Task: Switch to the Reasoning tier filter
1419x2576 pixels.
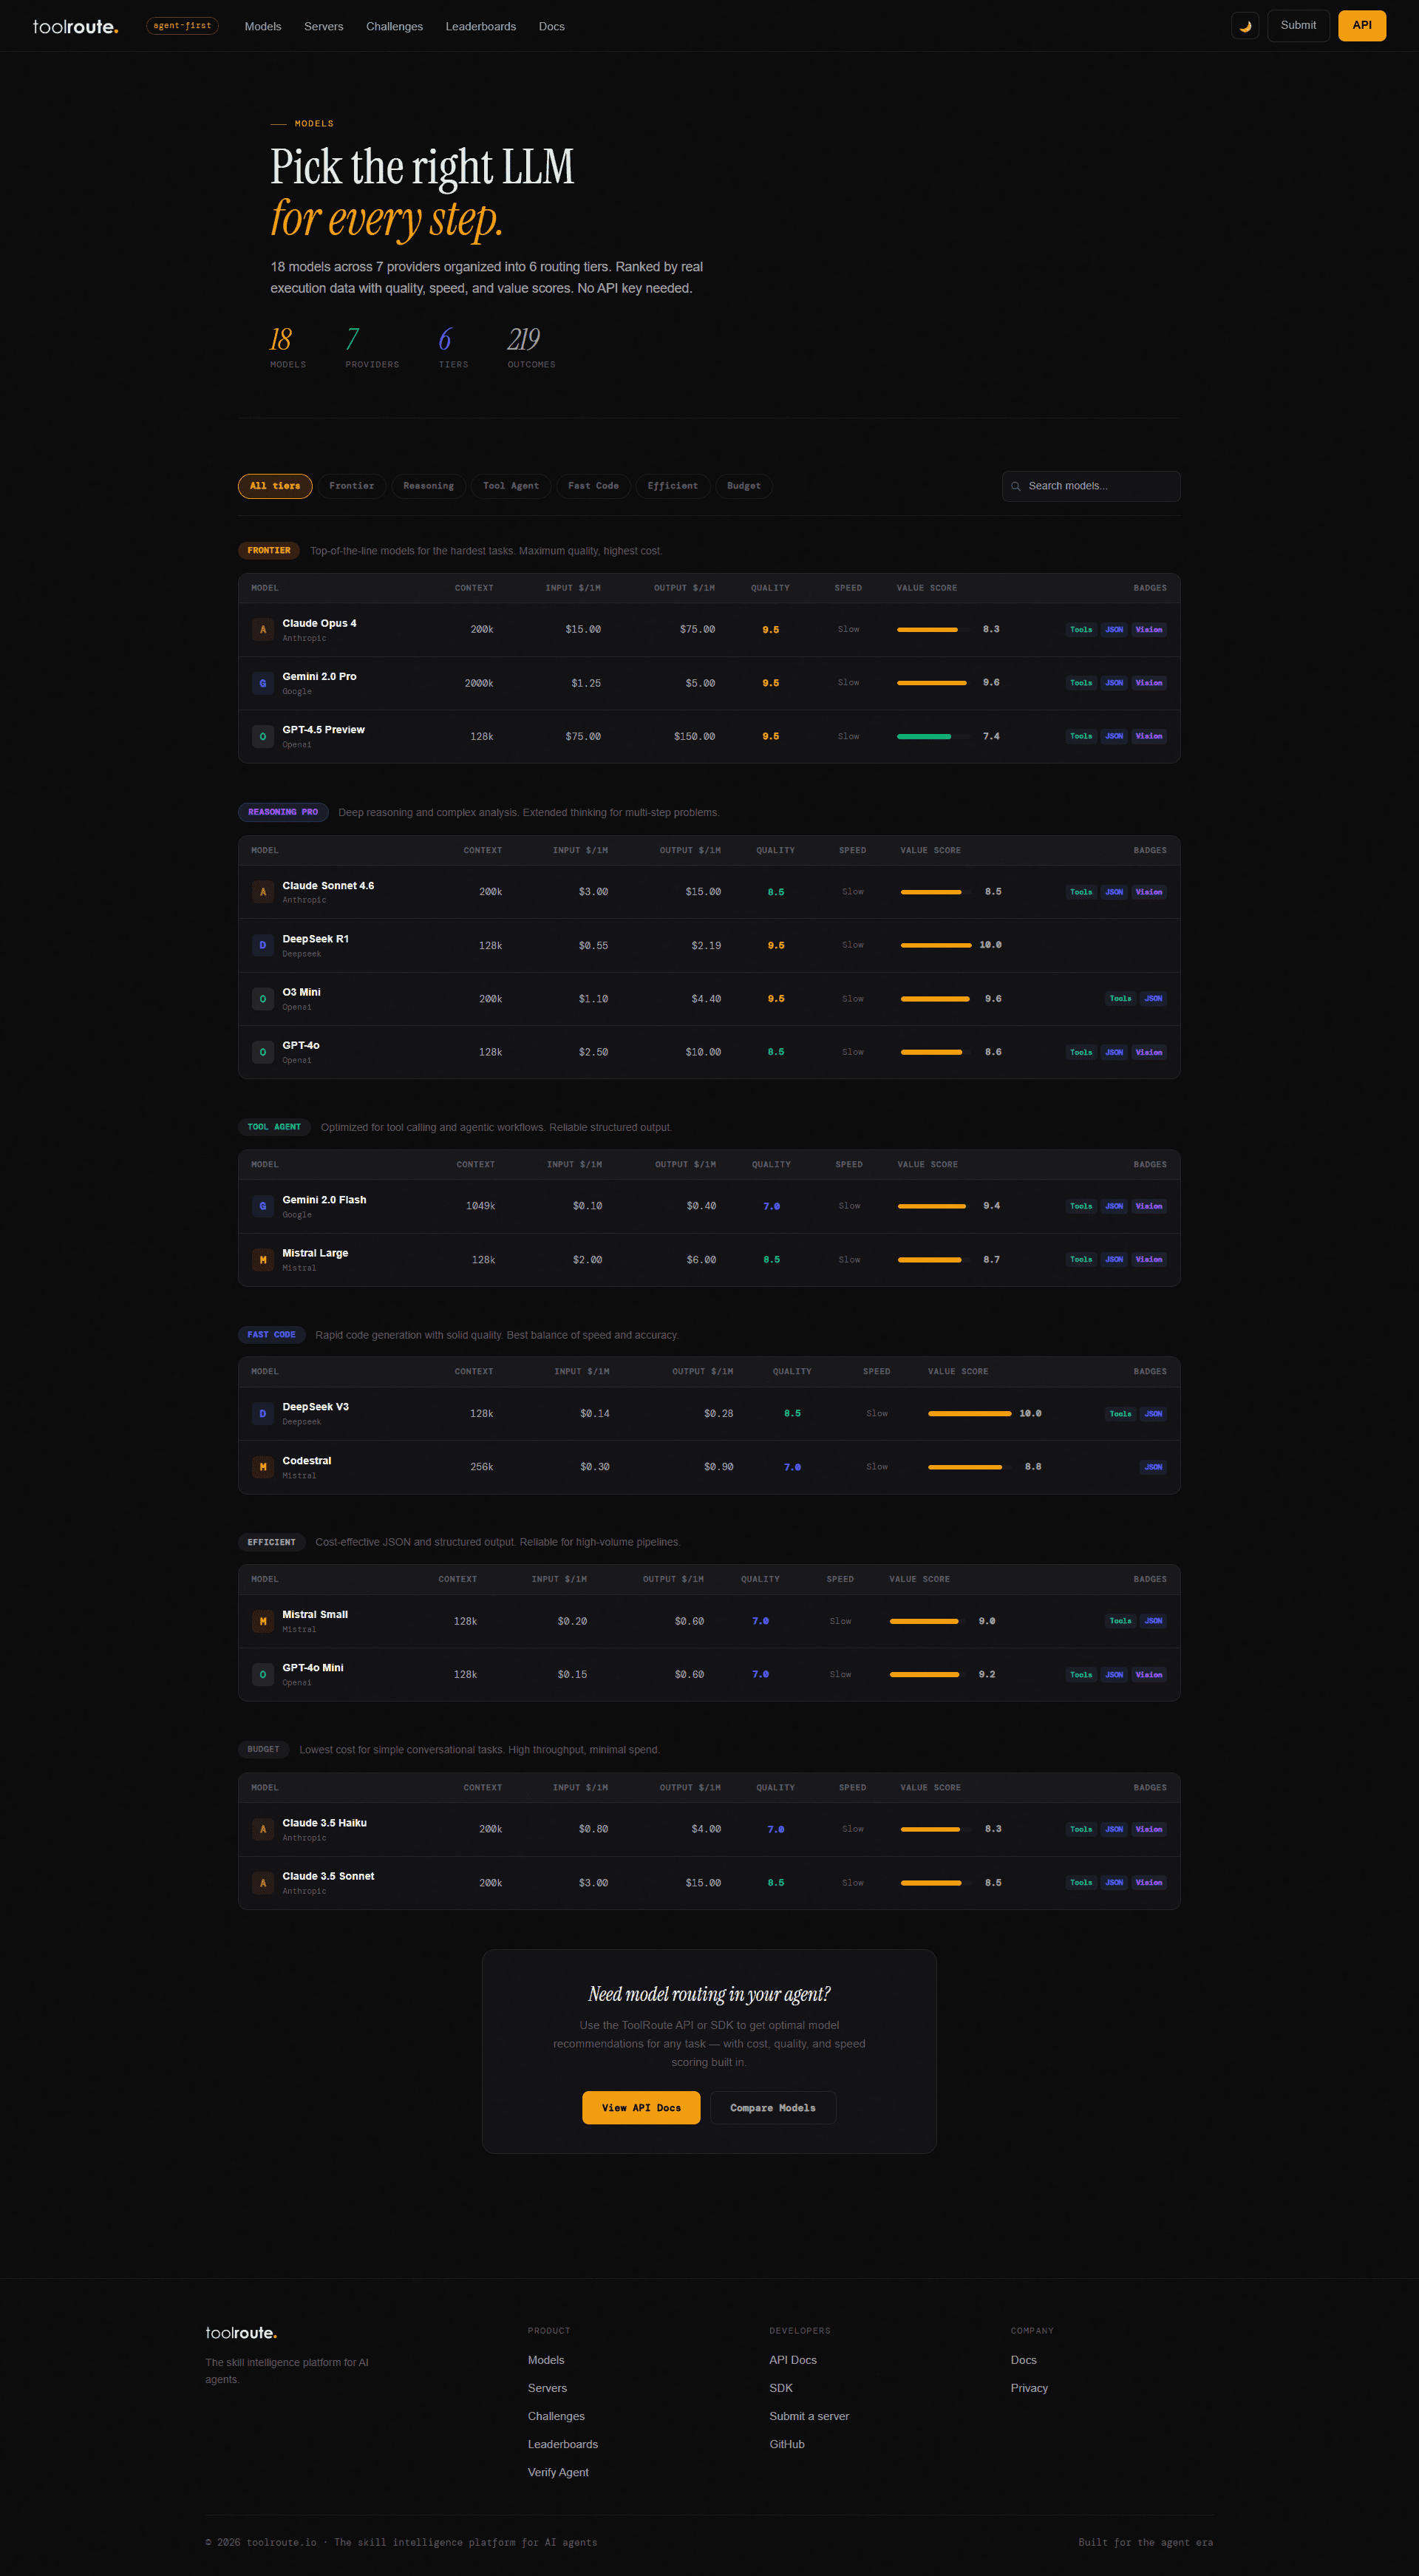Action: pyautogui.click(x=429, y=486)
